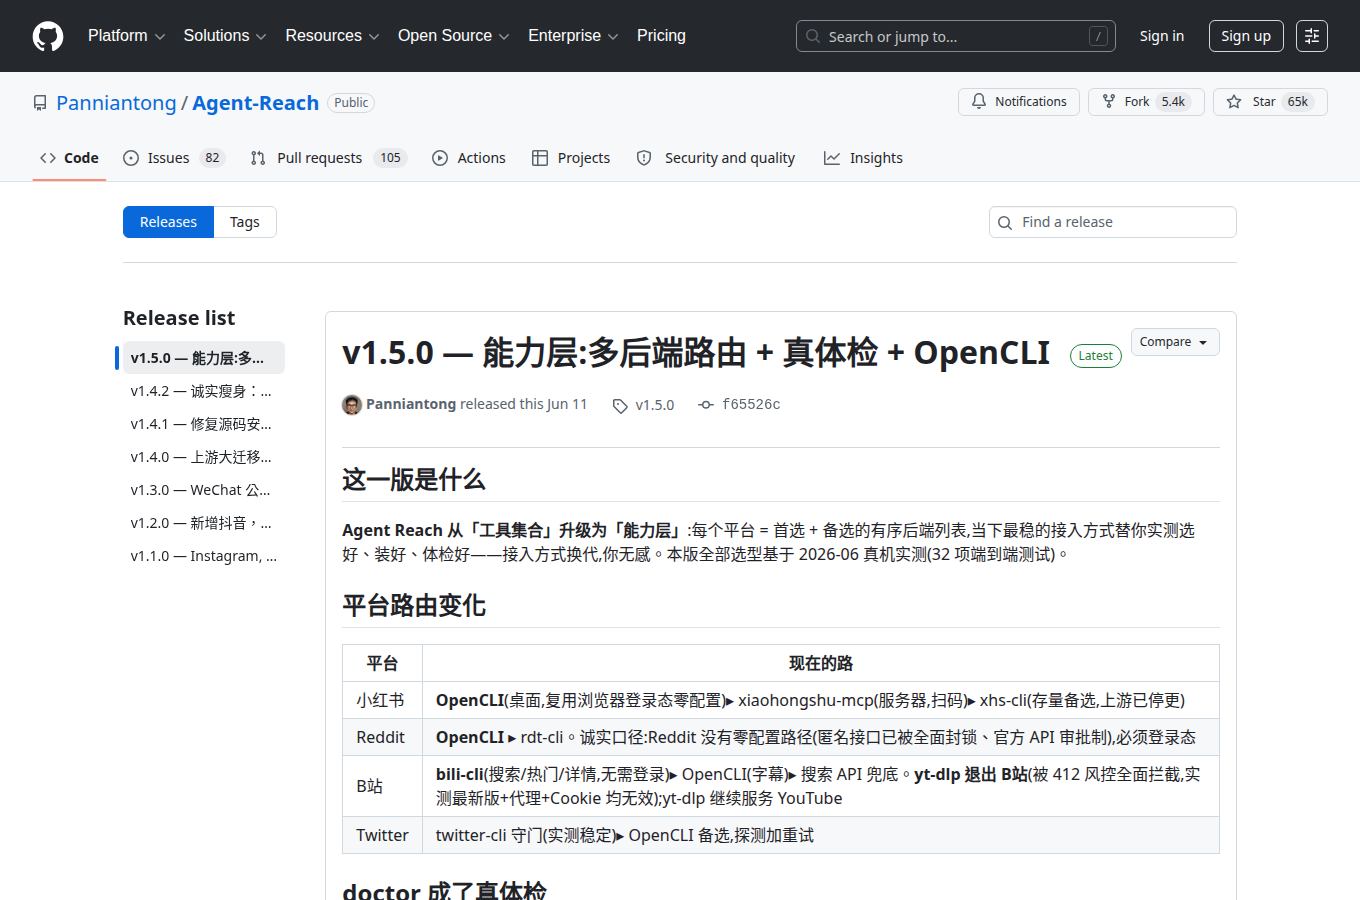Click the Sign up button
This screenshot has width=1360, height=900.
pyautogui.click(x=1245, y=36)
